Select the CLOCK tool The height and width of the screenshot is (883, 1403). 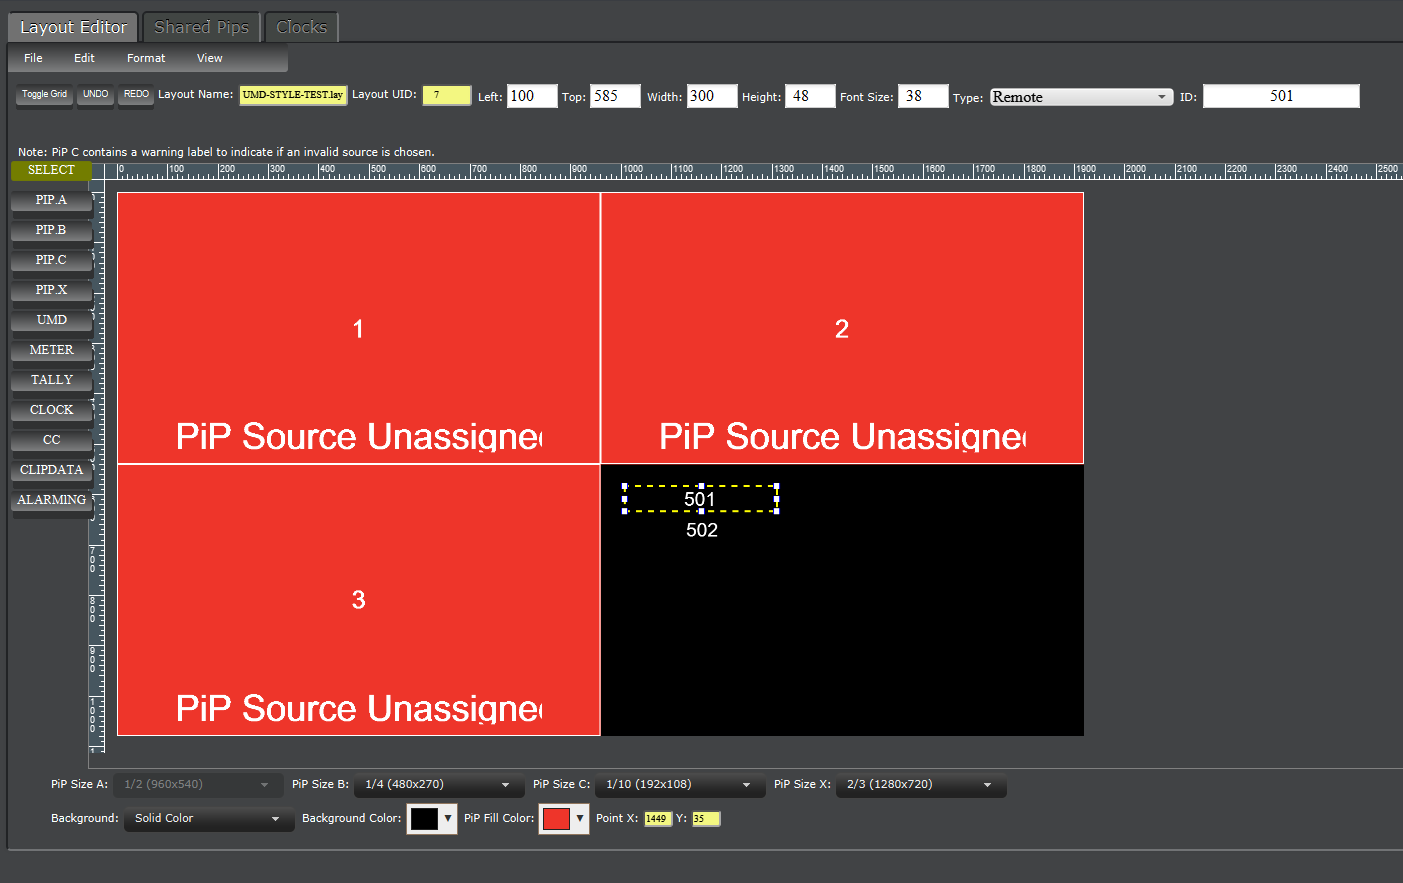[51, 410]
